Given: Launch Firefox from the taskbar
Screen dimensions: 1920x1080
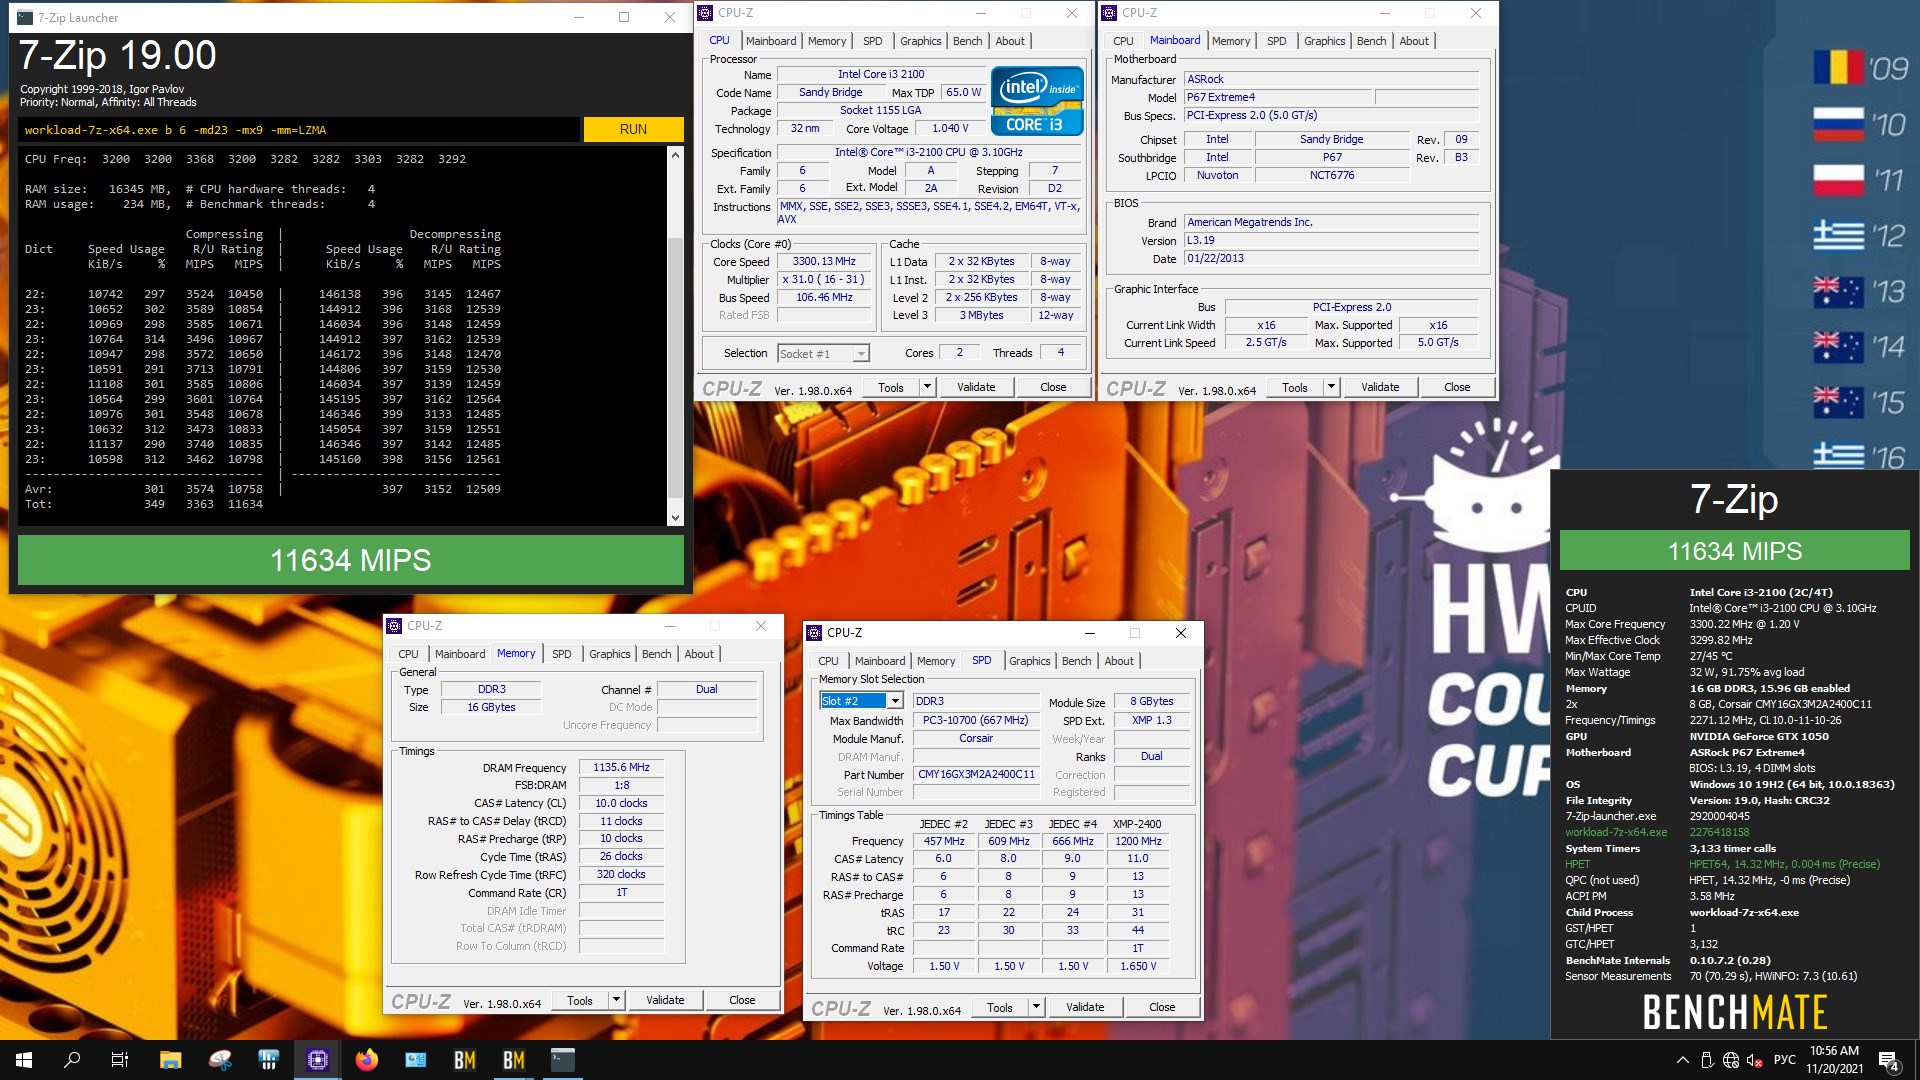Looking at the screenshot, I should 367,1060.
